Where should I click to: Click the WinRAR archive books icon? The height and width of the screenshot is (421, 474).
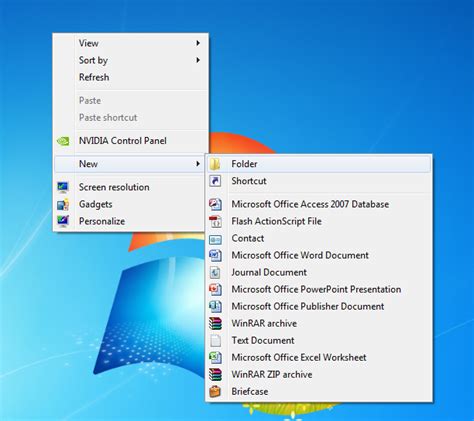[x=215, y=323]
